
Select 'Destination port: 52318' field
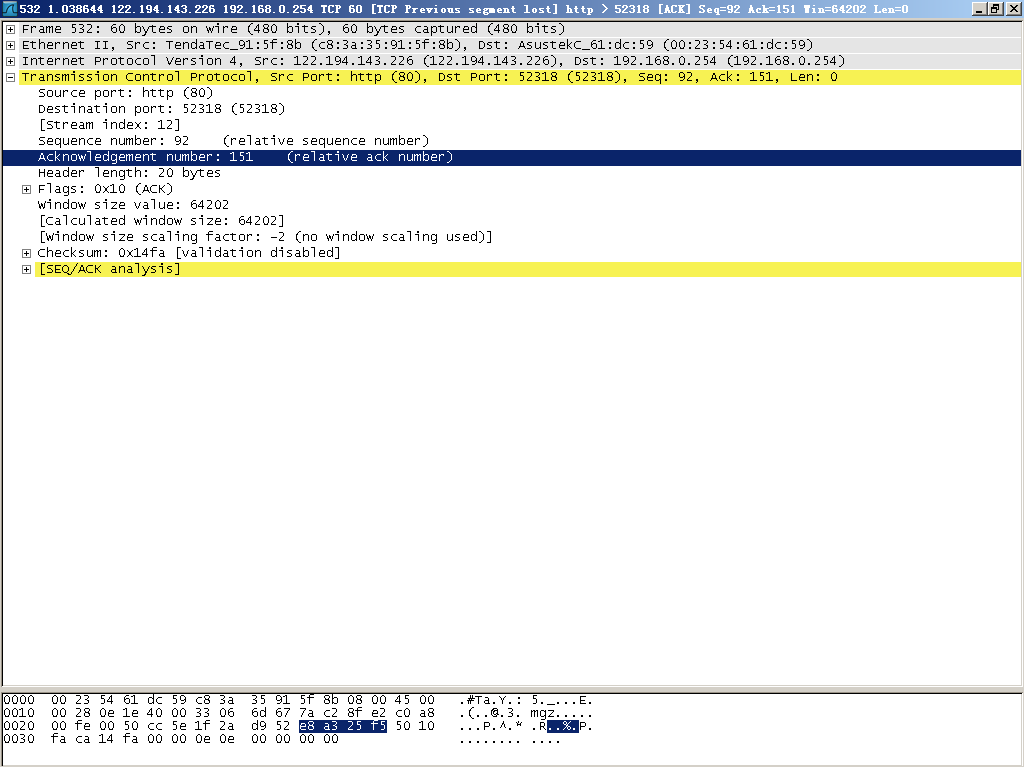click(x=161, y=109)
